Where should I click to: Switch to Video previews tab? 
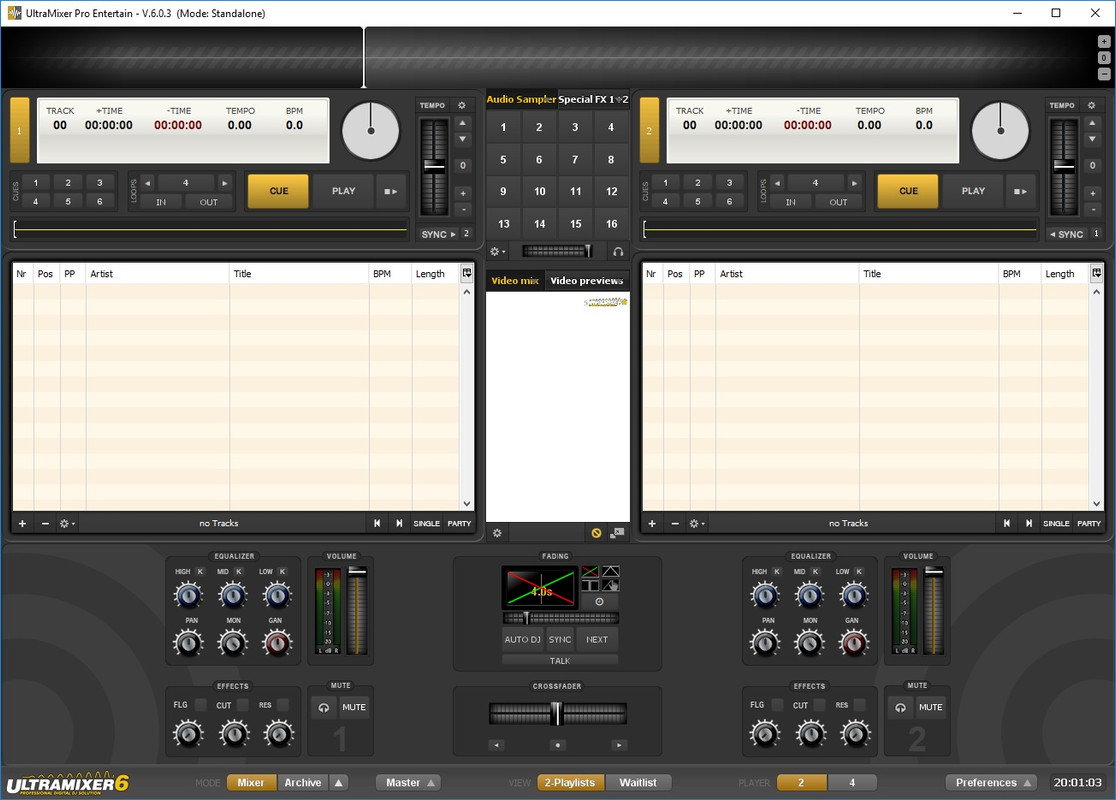[x=586, y=280]
